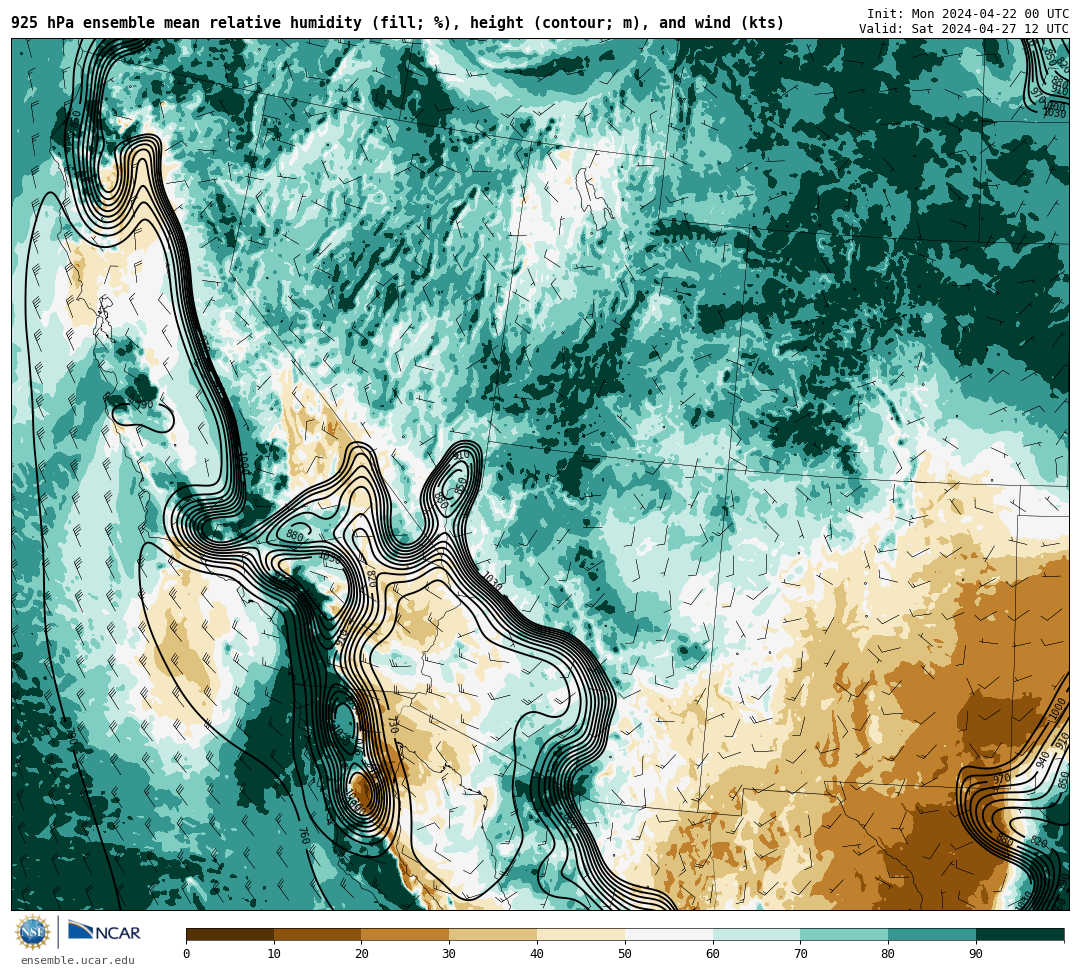The height and width of the screenshot is (973, 1080).
Task: Click the Valid time label
Action: 964,29
